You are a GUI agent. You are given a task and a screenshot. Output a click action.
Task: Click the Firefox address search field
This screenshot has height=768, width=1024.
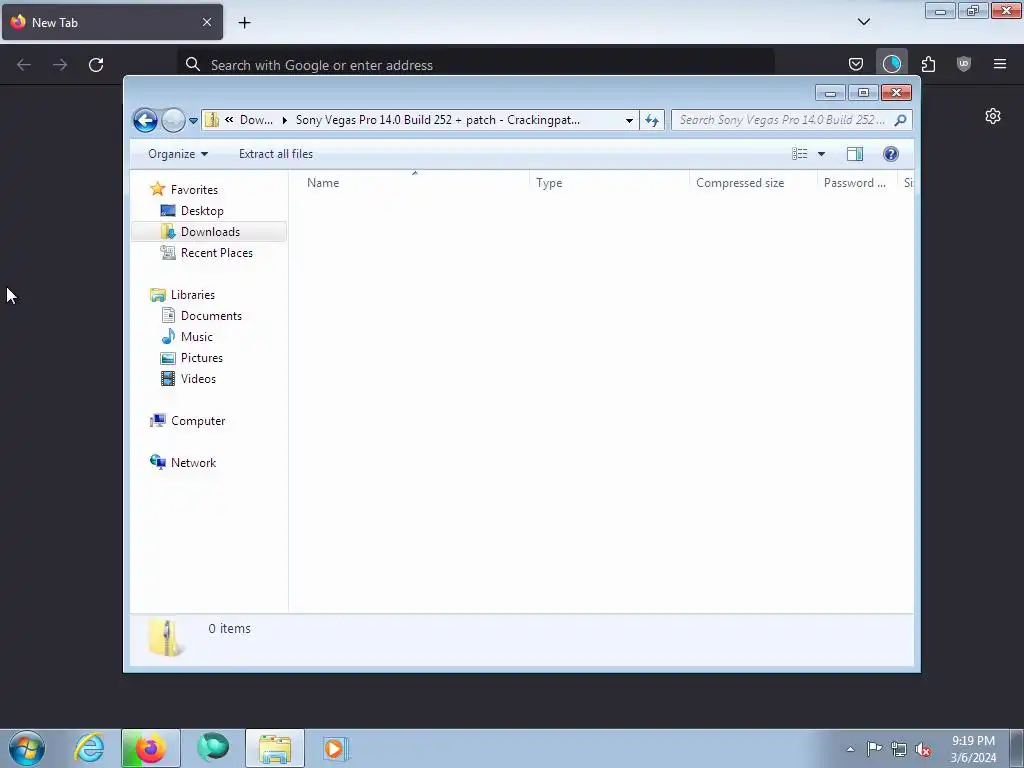[476, 65]
